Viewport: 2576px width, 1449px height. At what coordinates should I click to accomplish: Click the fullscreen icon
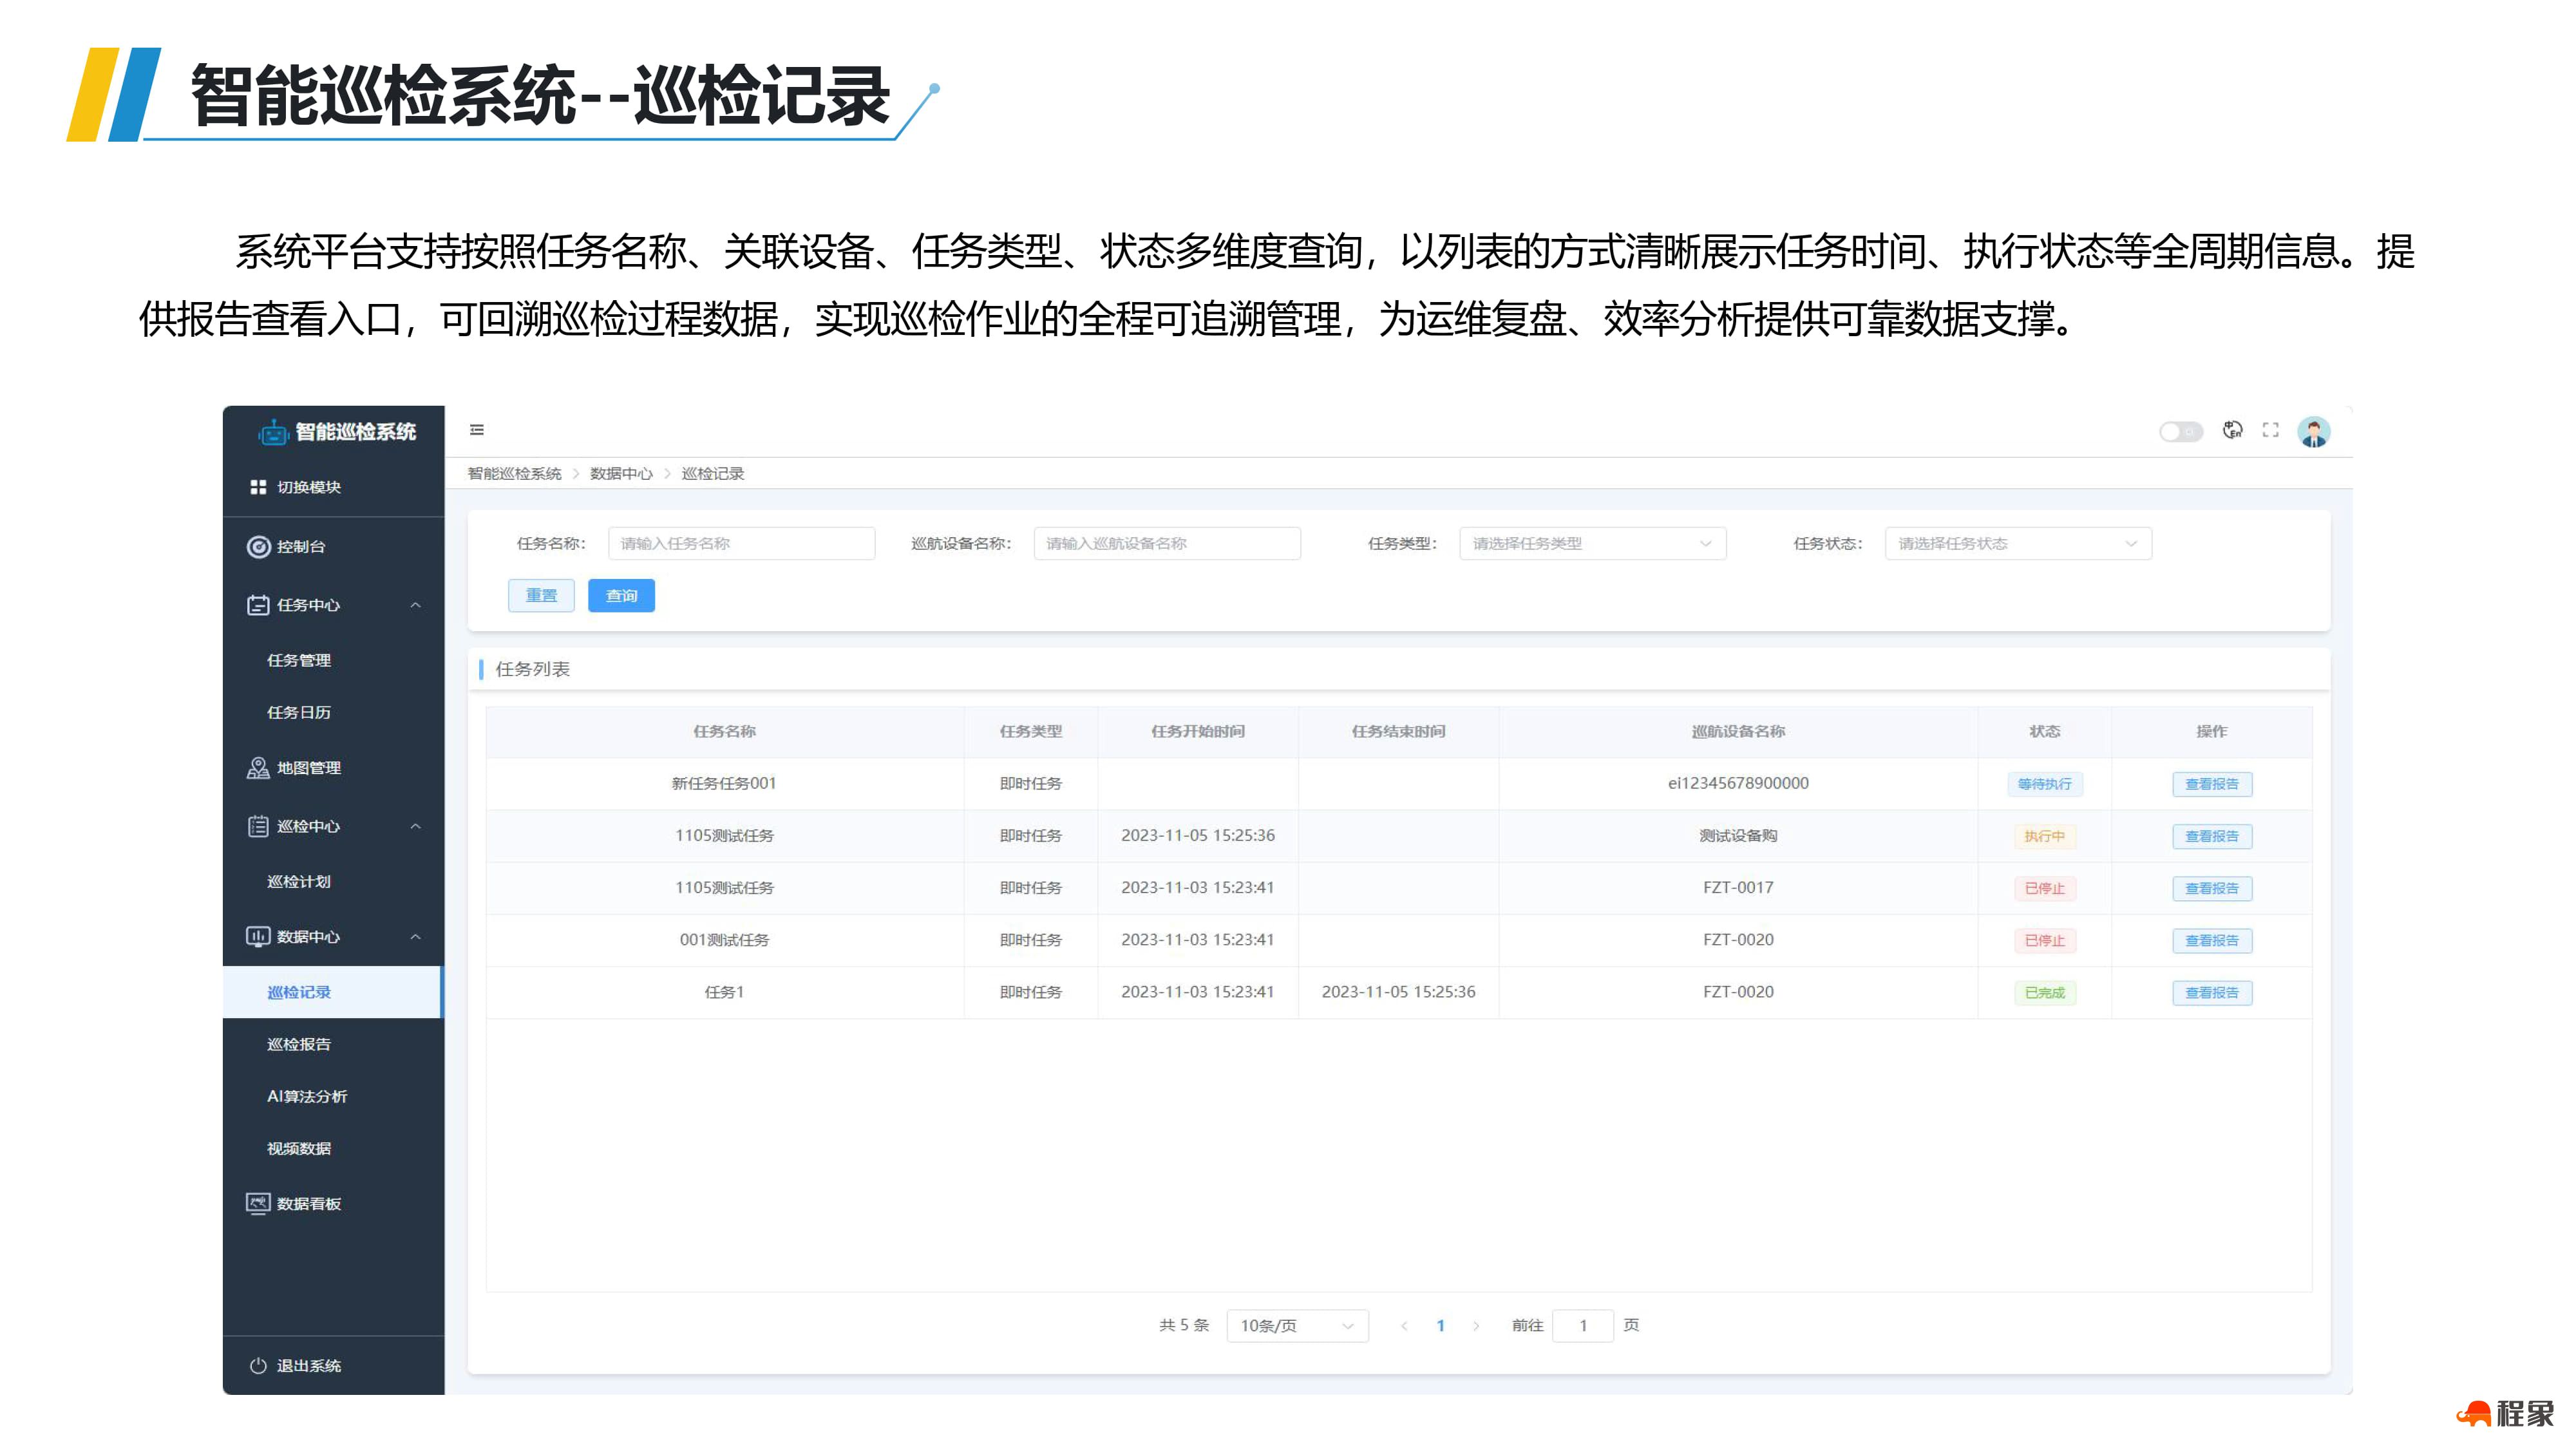click(x=2271, y=430)
